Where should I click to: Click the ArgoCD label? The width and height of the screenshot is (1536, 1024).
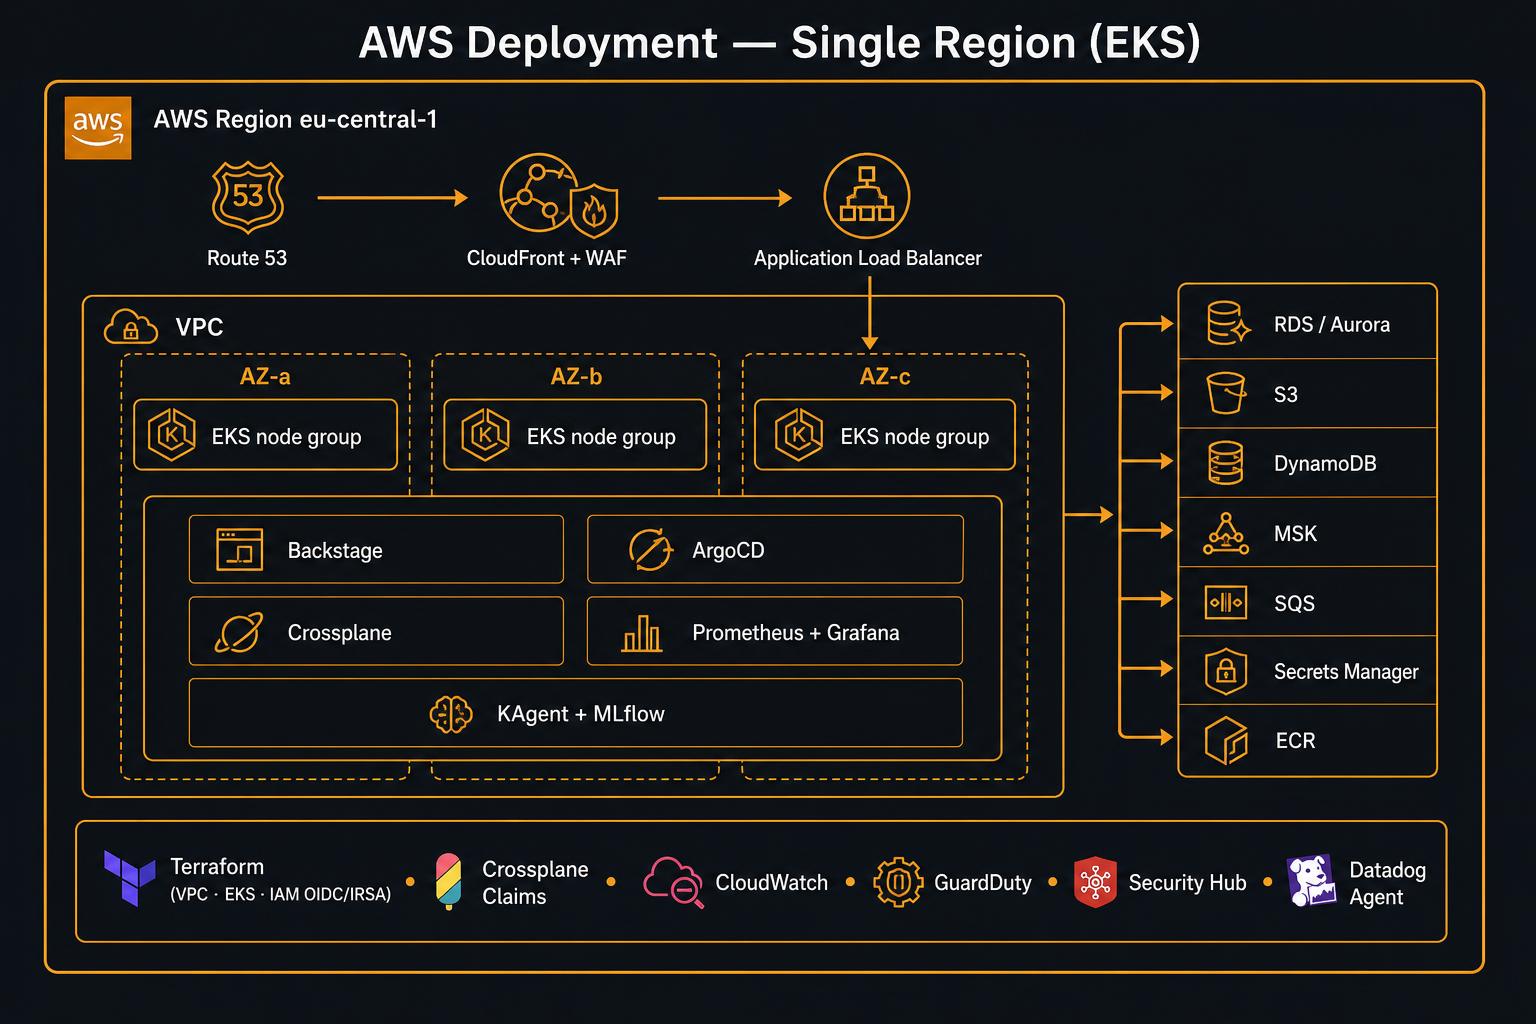(x=728, y=551)
